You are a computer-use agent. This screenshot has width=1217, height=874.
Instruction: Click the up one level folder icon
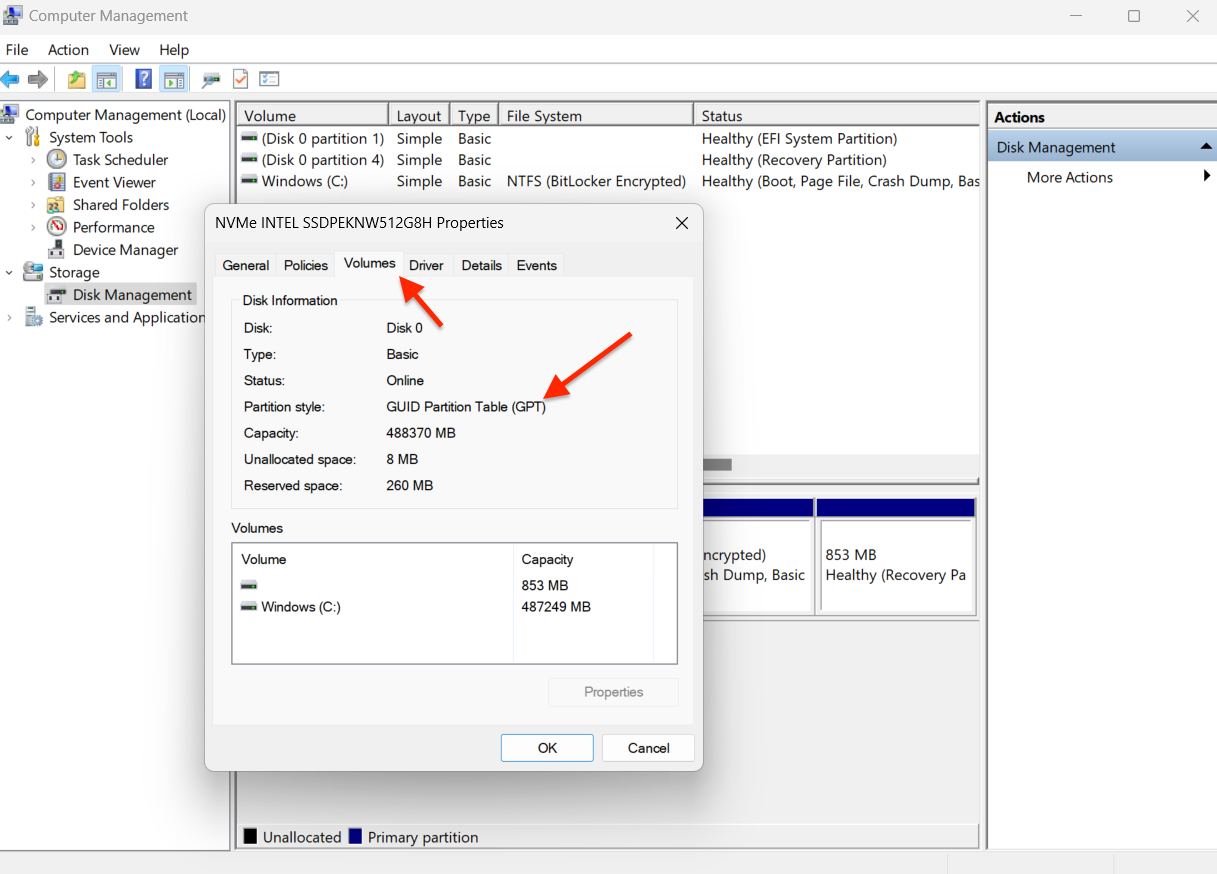[76, 79]
